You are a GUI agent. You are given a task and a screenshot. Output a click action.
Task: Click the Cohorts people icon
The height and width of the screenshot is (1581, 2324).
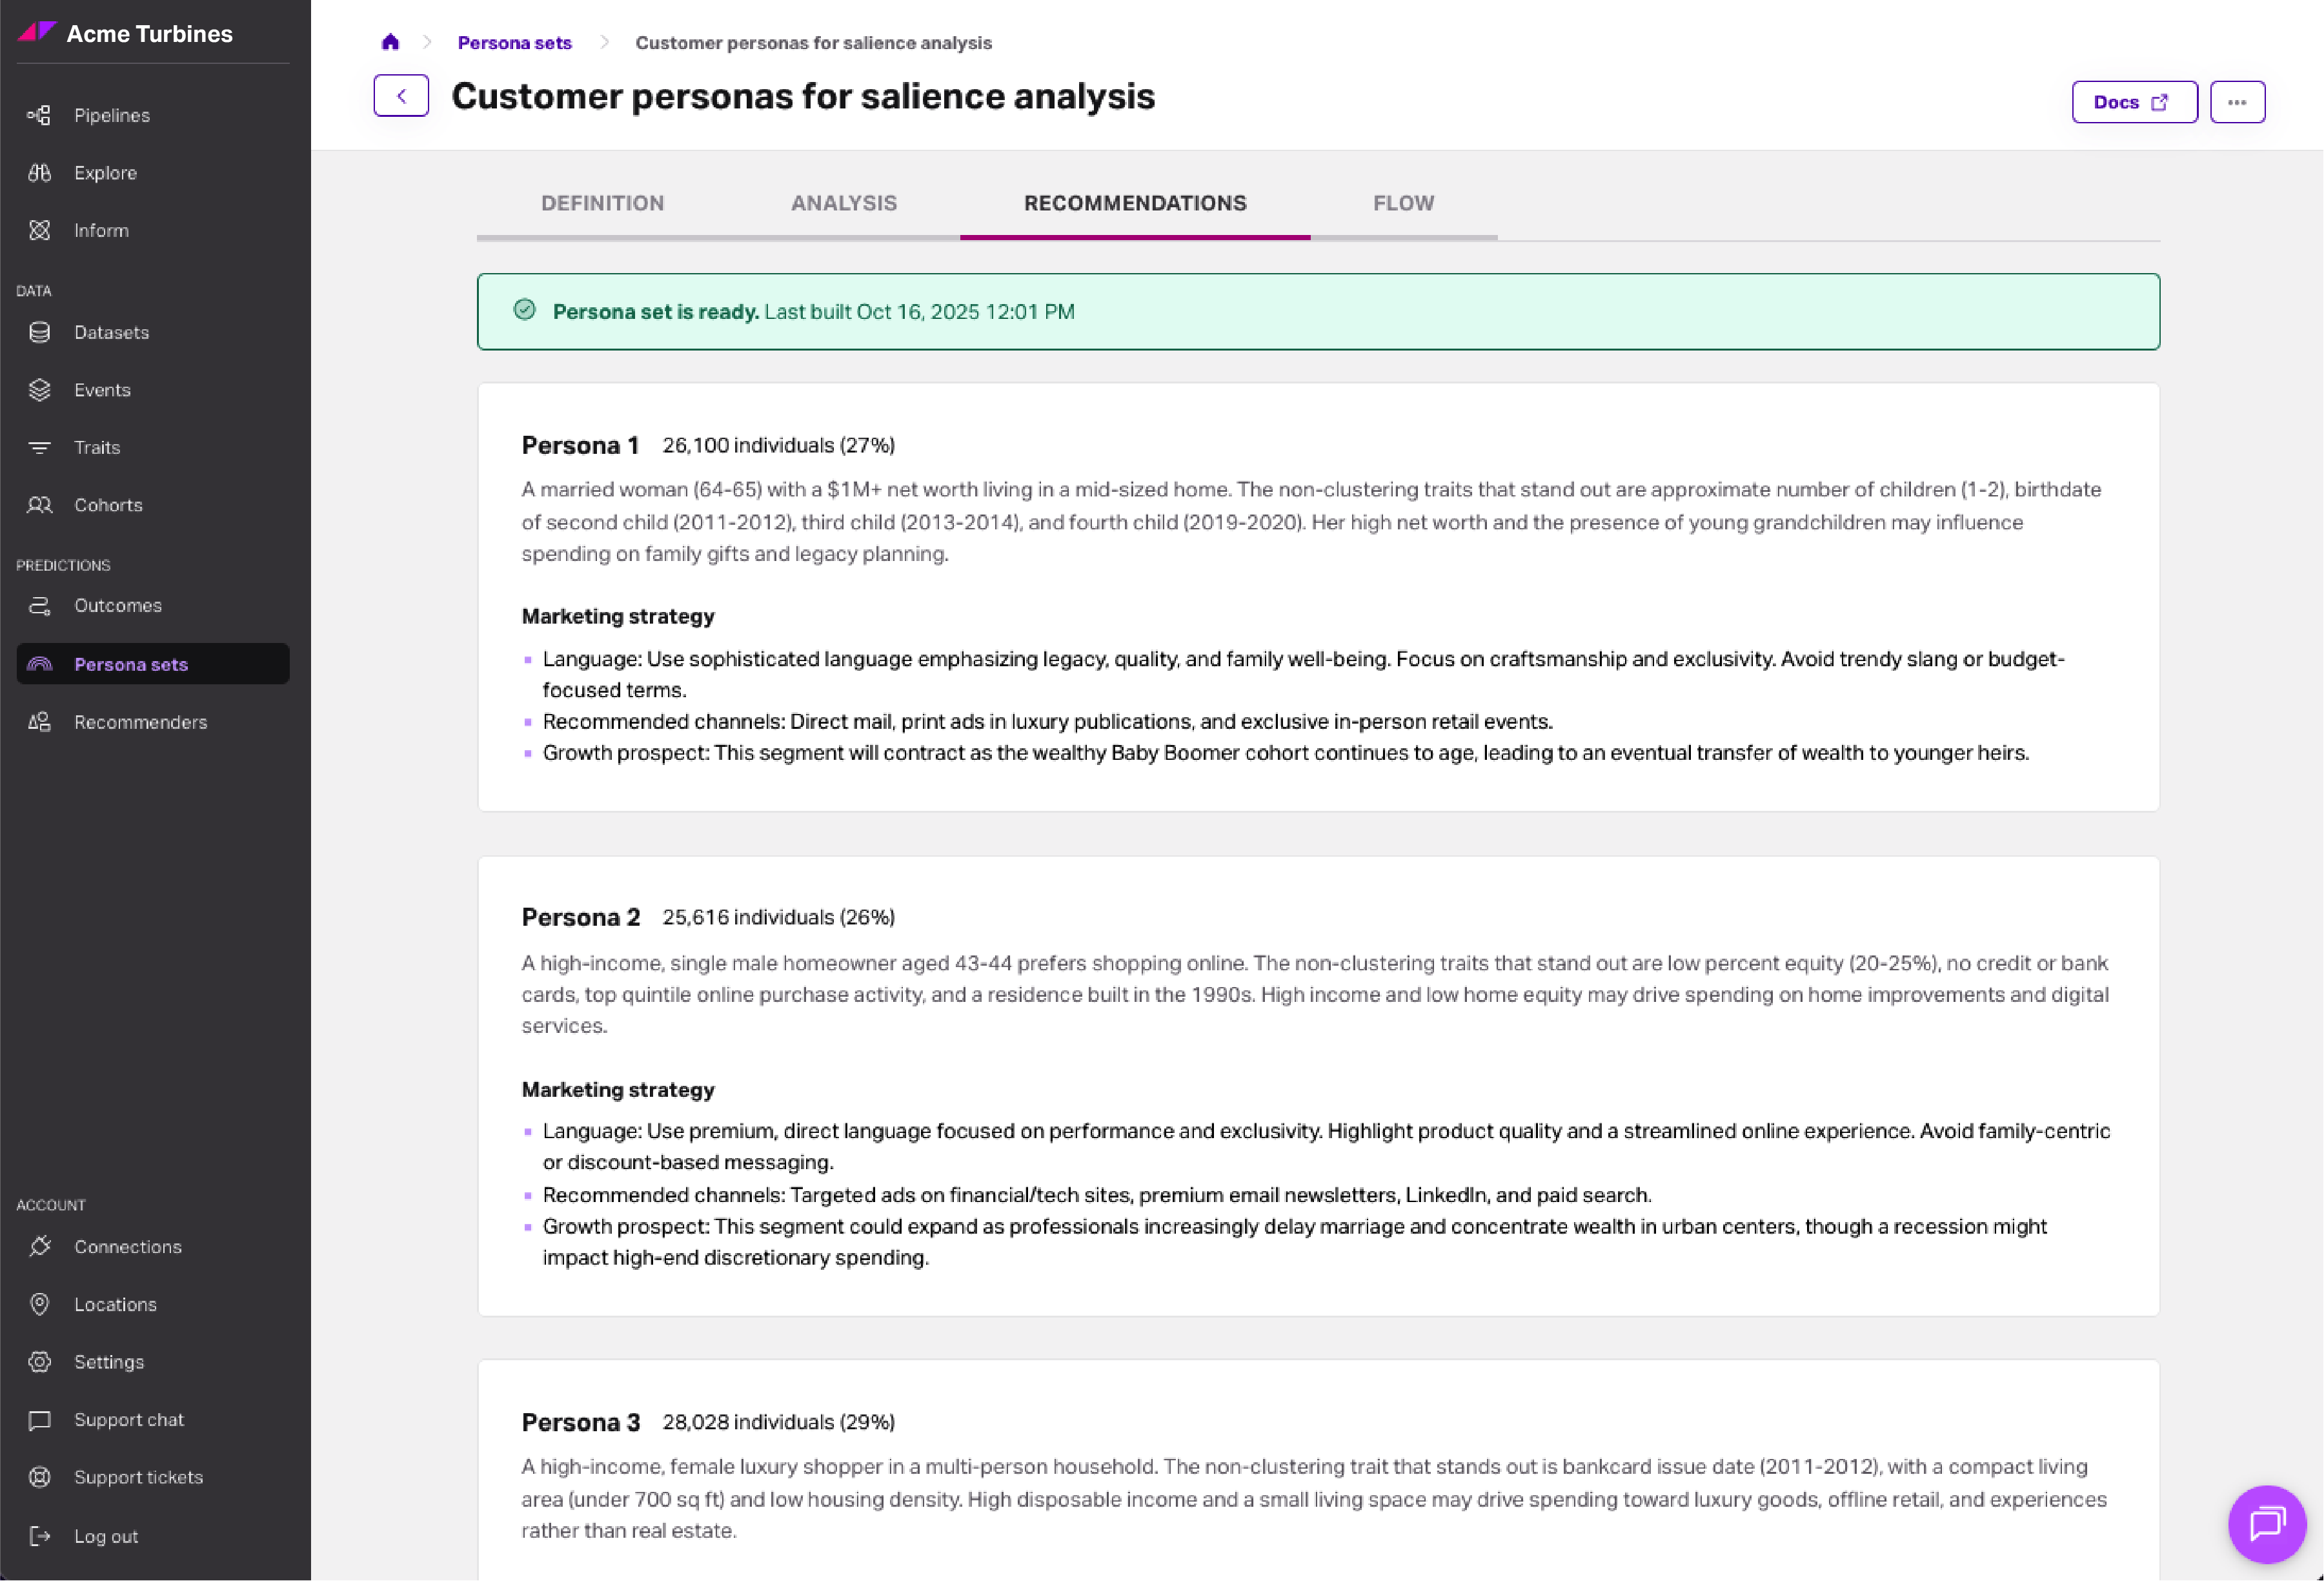click(x=40, y=505)
